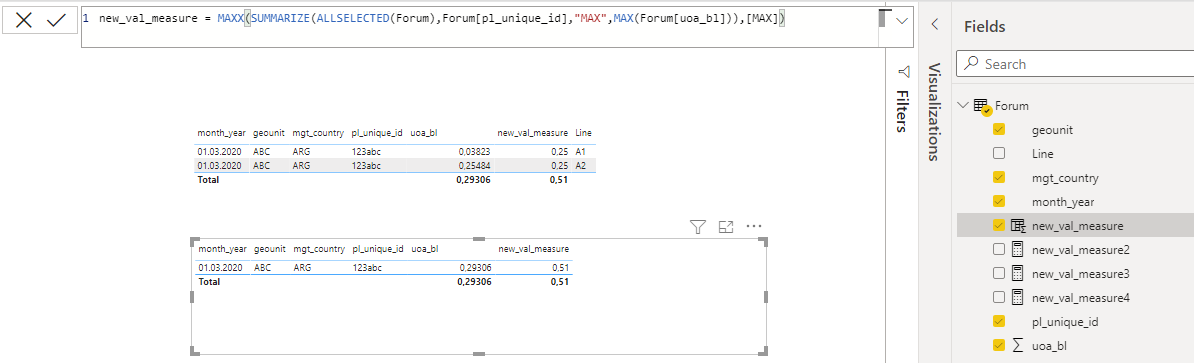Select the mgt_country field name

(x=1065, y=178)
